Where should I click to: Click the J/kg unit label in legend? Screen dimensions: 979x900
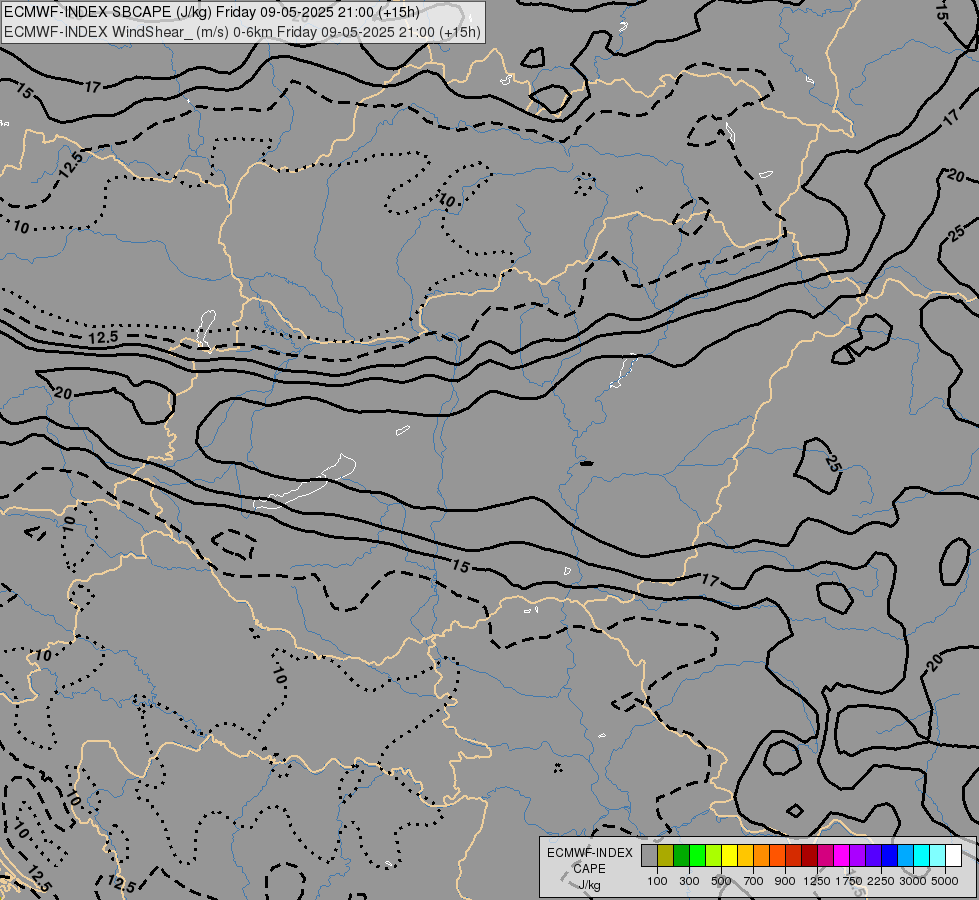point(589,885)
